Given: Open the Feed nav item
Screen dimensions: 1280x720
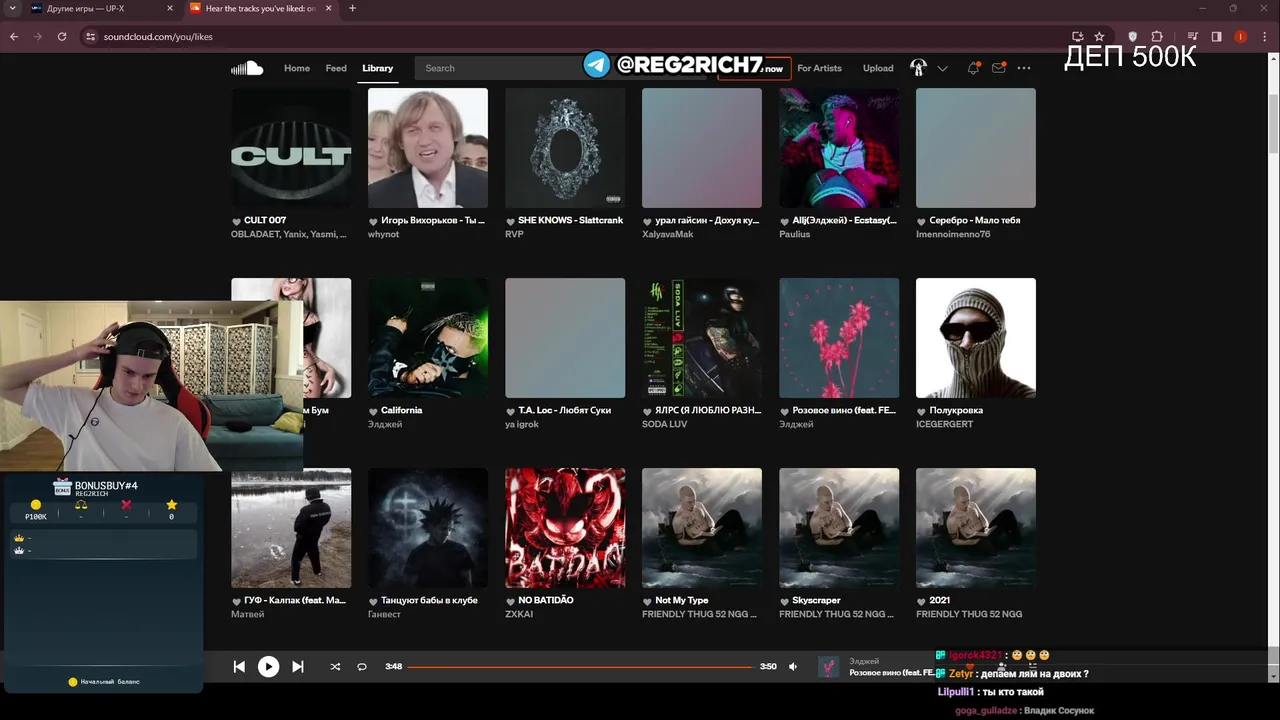Looking at the screenshot, I should 336,68.
